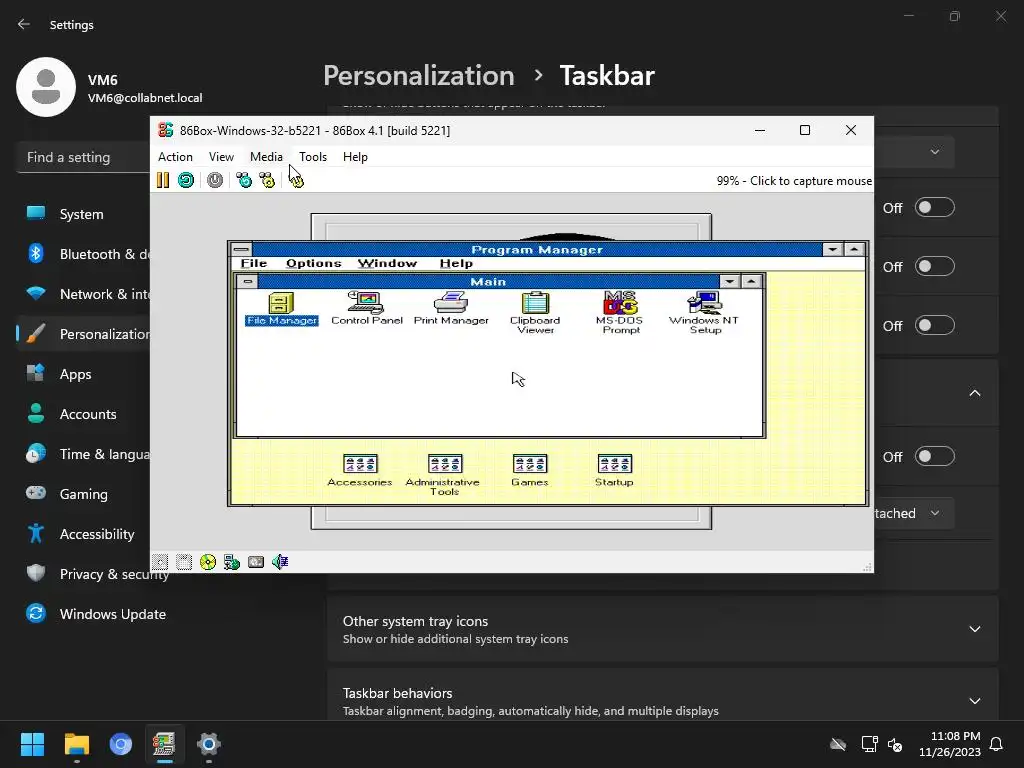Click the second floppy drive status icon
Viewport: 1024px width, 768px height.
pyautogui.click(x=184, y=562)
